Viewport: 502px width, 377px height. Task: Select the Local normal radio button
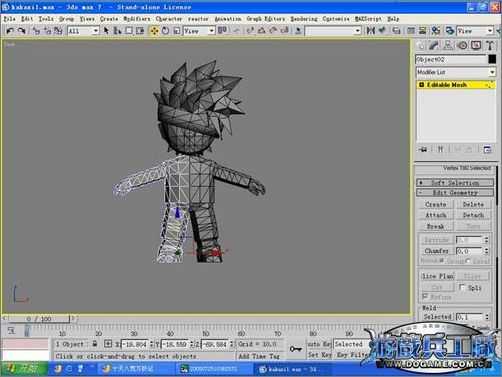469,261
